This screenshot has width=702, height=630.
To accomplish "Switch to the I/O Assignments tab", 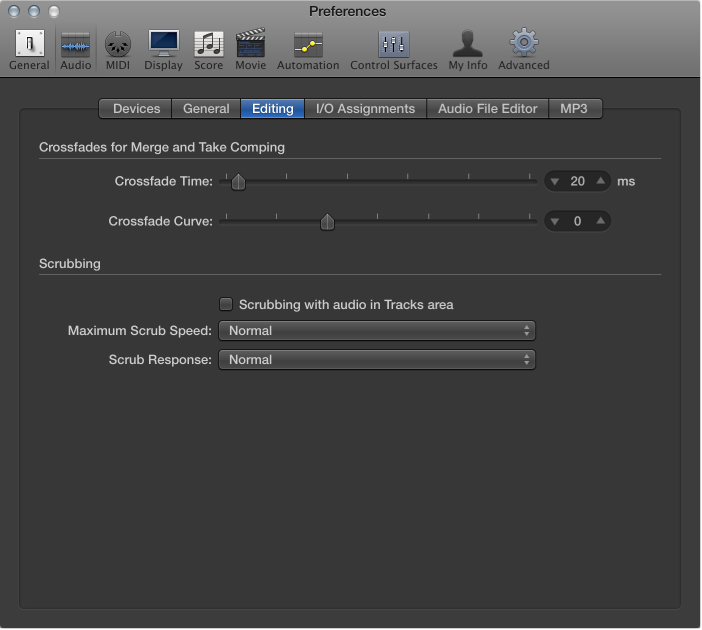I will click(x=365, y=109).
